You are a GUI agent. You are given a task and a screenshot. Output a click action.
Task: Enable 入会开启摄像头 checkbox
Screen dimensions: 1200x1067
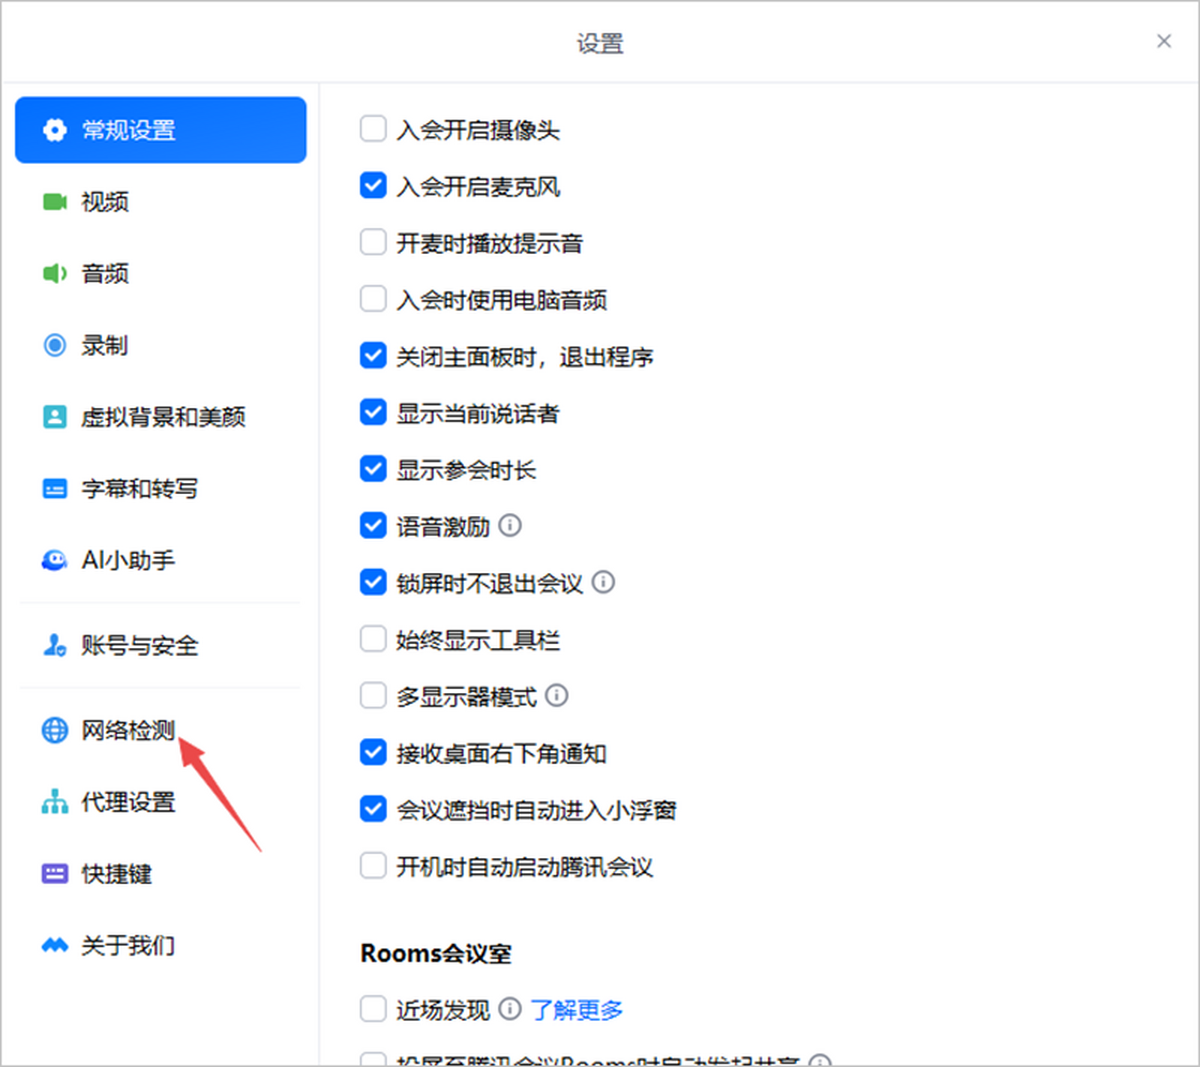point(373,129)
